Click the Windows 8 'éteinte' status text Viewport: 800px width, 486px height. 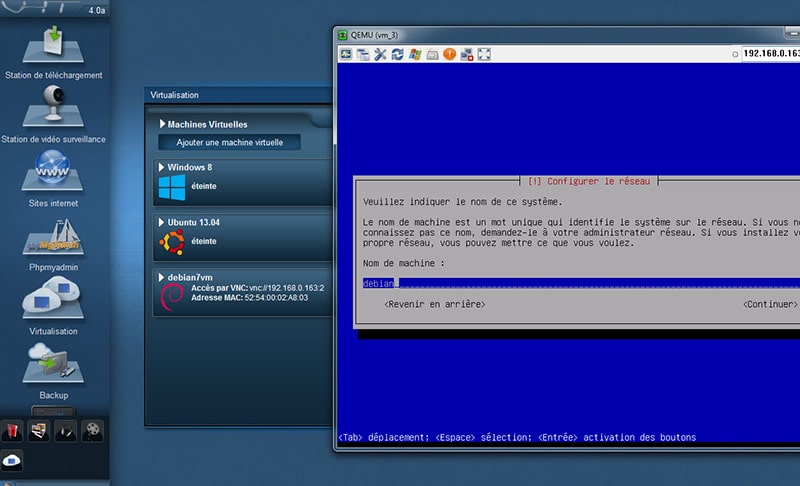pyautogui.click(x=204, y=186)
